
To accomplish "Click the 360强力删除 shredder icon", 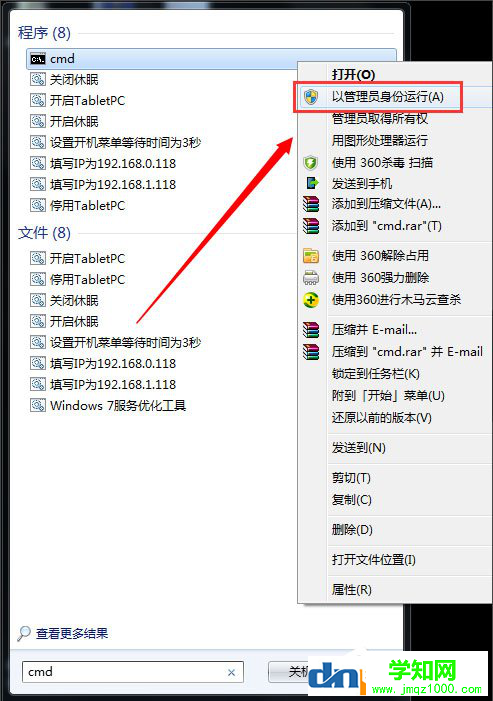I will (x=311, y=278).
